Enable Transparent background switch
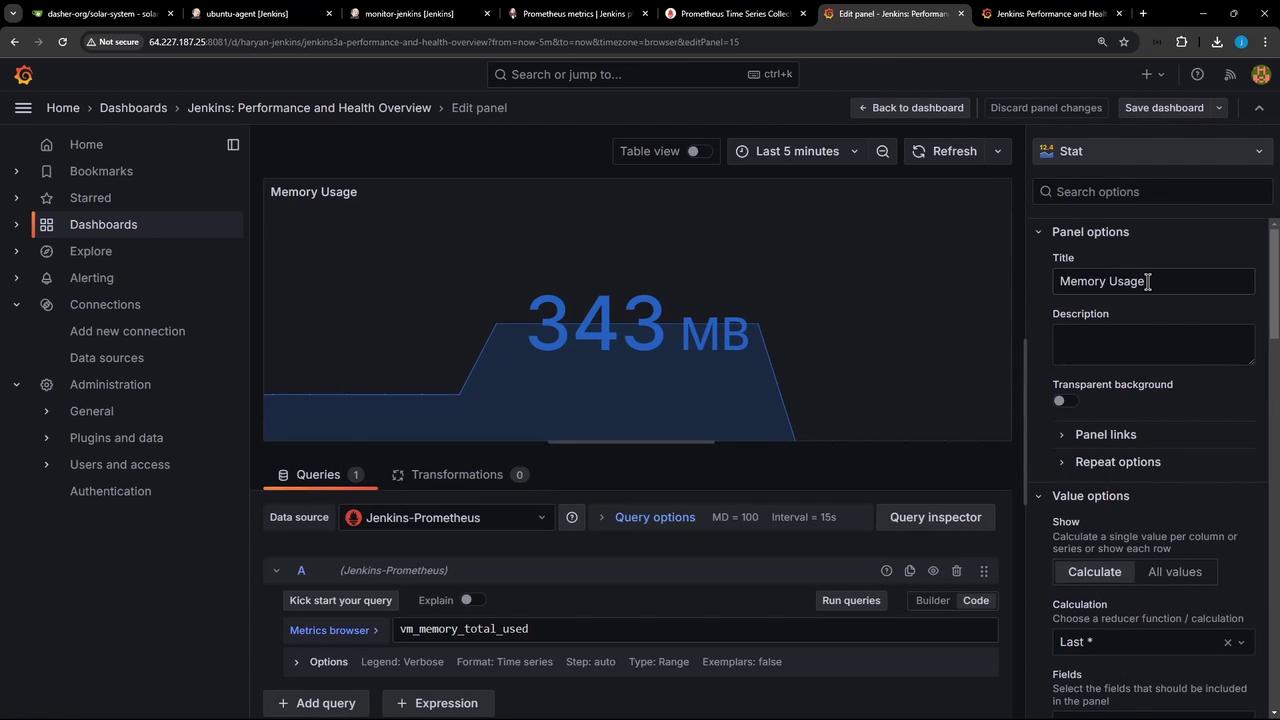 (1065, 401)
